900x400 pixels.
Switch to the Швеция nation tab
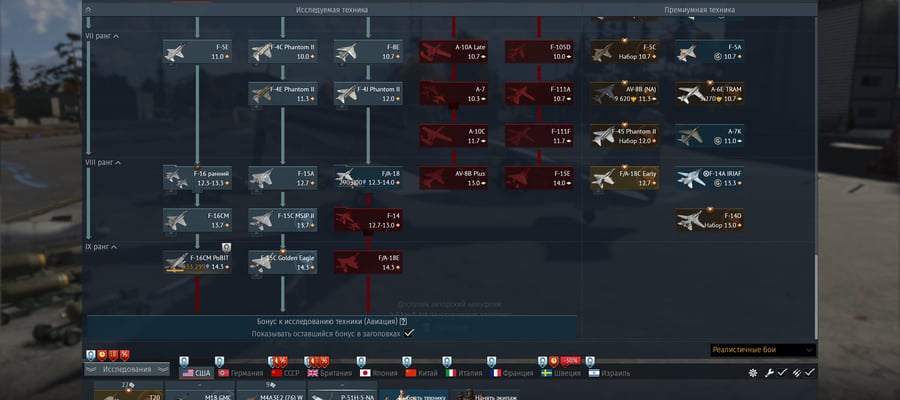pos(561,373)
